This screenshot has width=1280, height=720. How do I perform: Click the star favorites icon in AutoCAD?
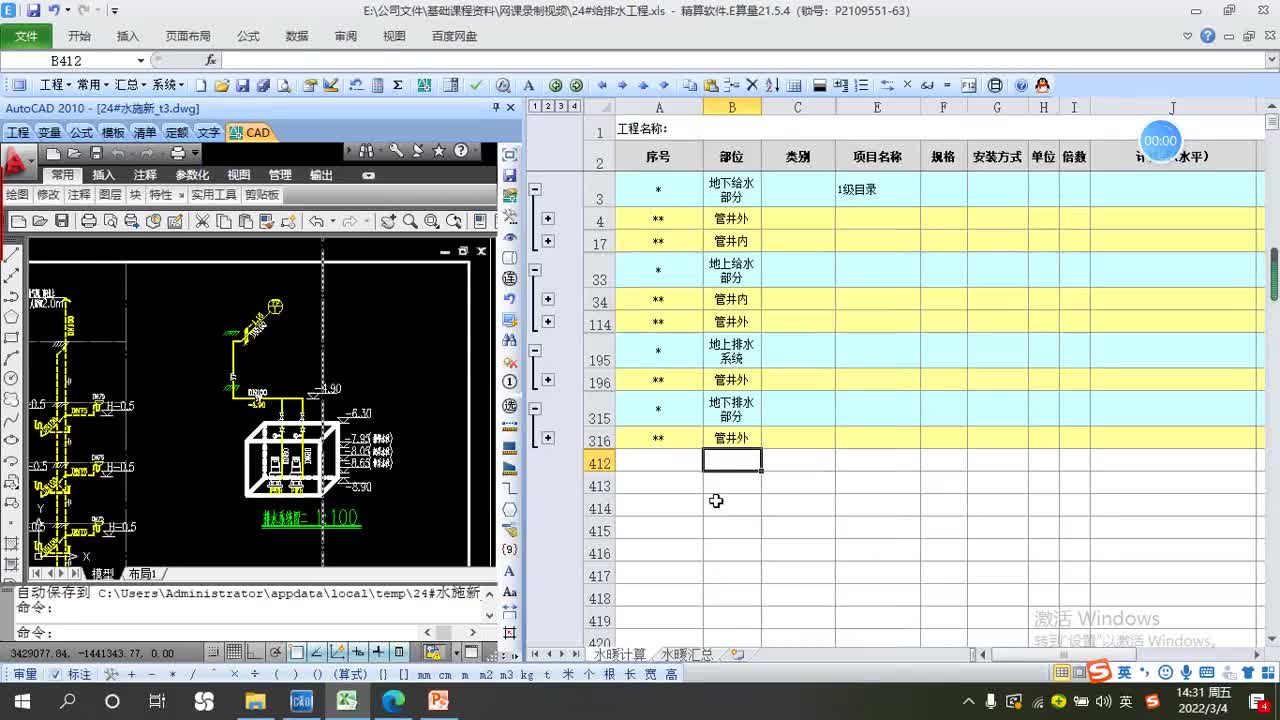439,151
